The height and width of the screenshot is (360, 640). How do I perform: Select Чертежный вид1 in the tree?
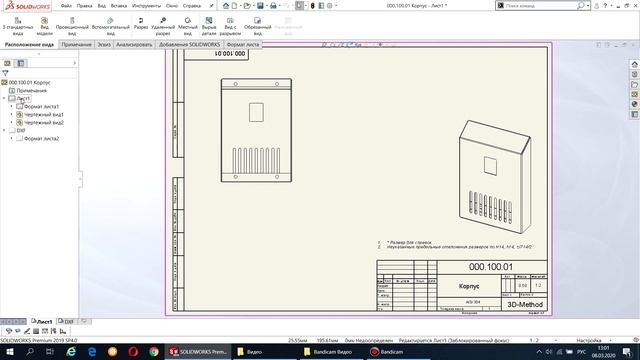[44, 114]
